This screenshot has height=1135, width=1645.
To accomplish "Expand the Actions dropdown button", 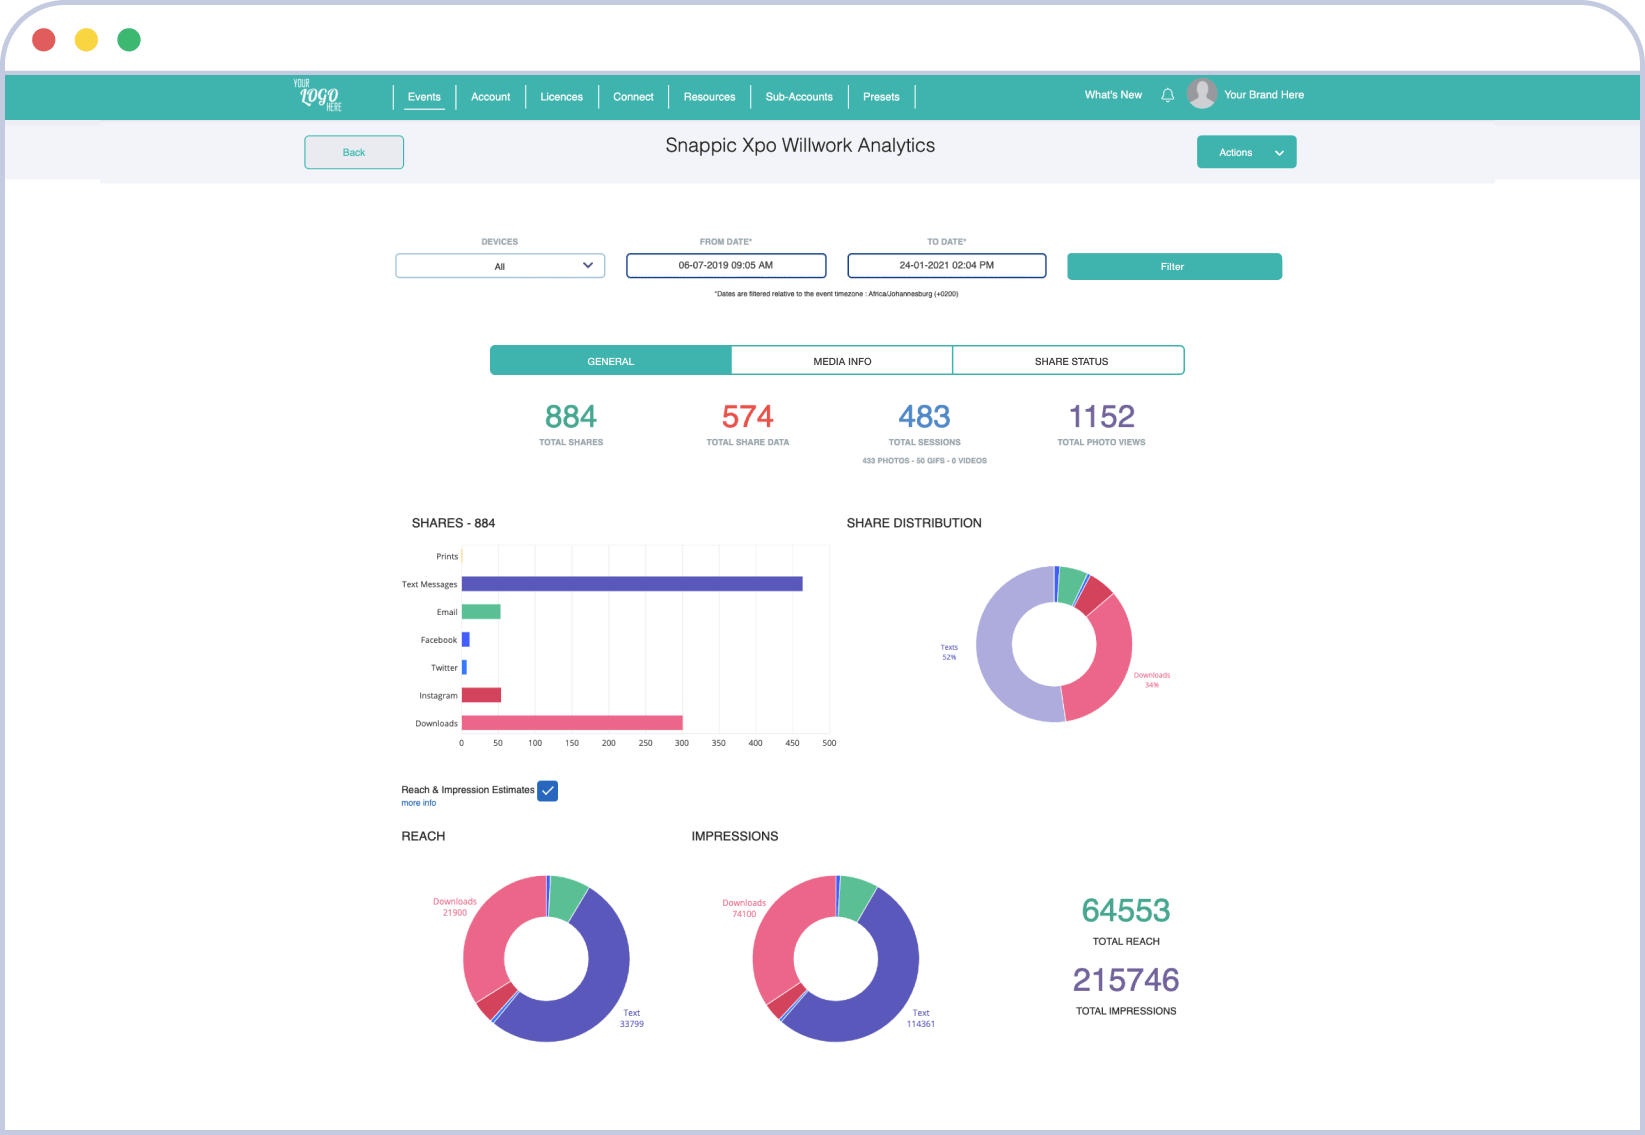I will [x=1247, y=152].
